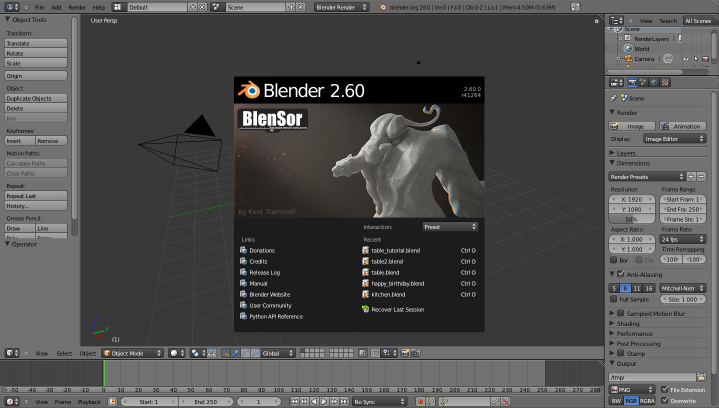Open the Render properties camera tab icon
This screenshot has height=408, width=719.
[x=632, y=83]
